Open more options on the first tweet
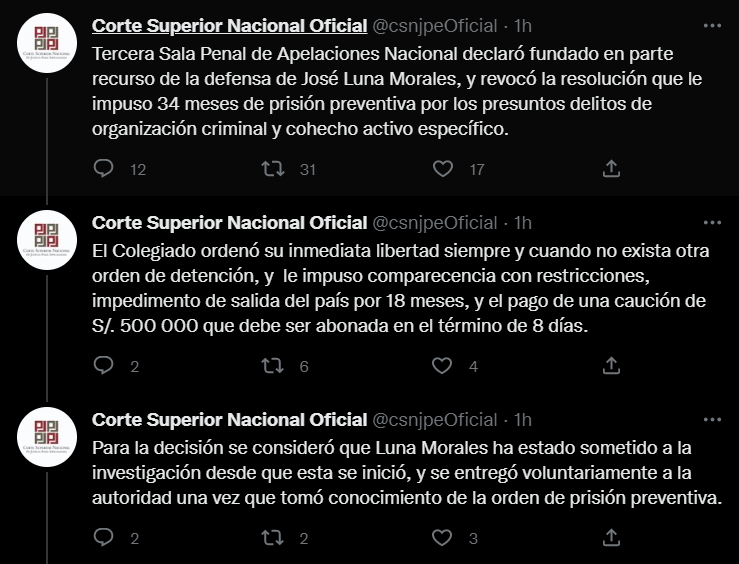The width and height of the screenshot is (739, 564). point(712,24)
